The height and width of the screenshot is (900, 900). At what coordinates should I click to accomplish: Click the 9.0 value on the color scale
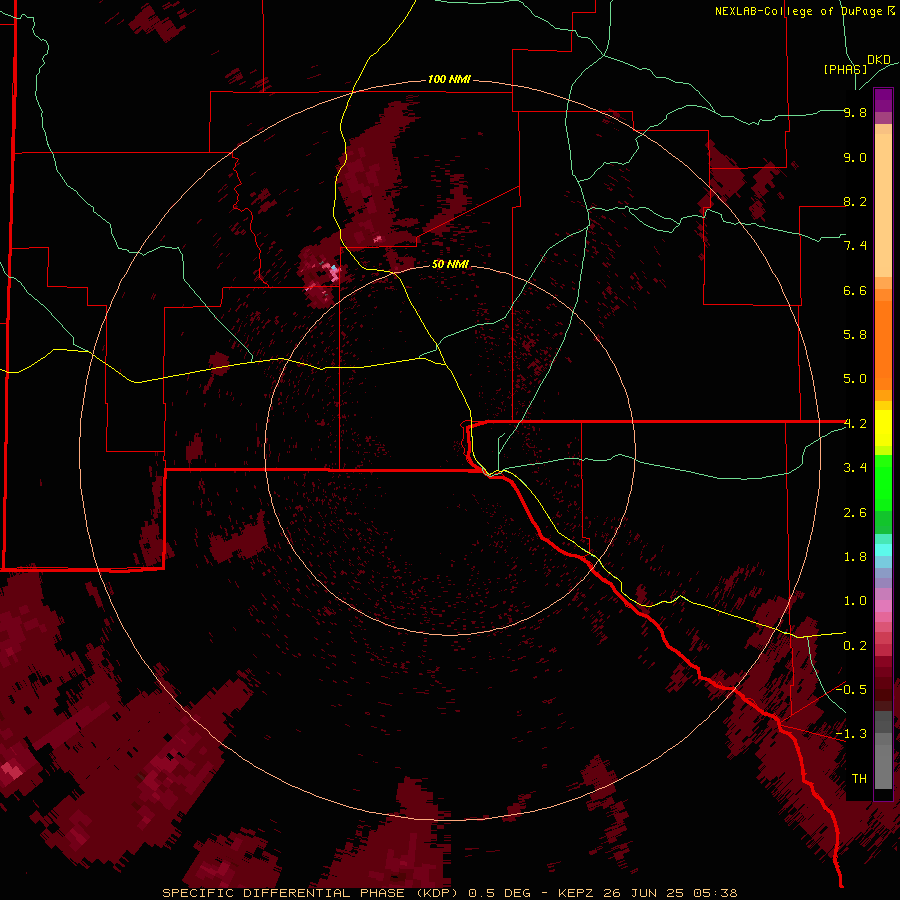point(855,157)
